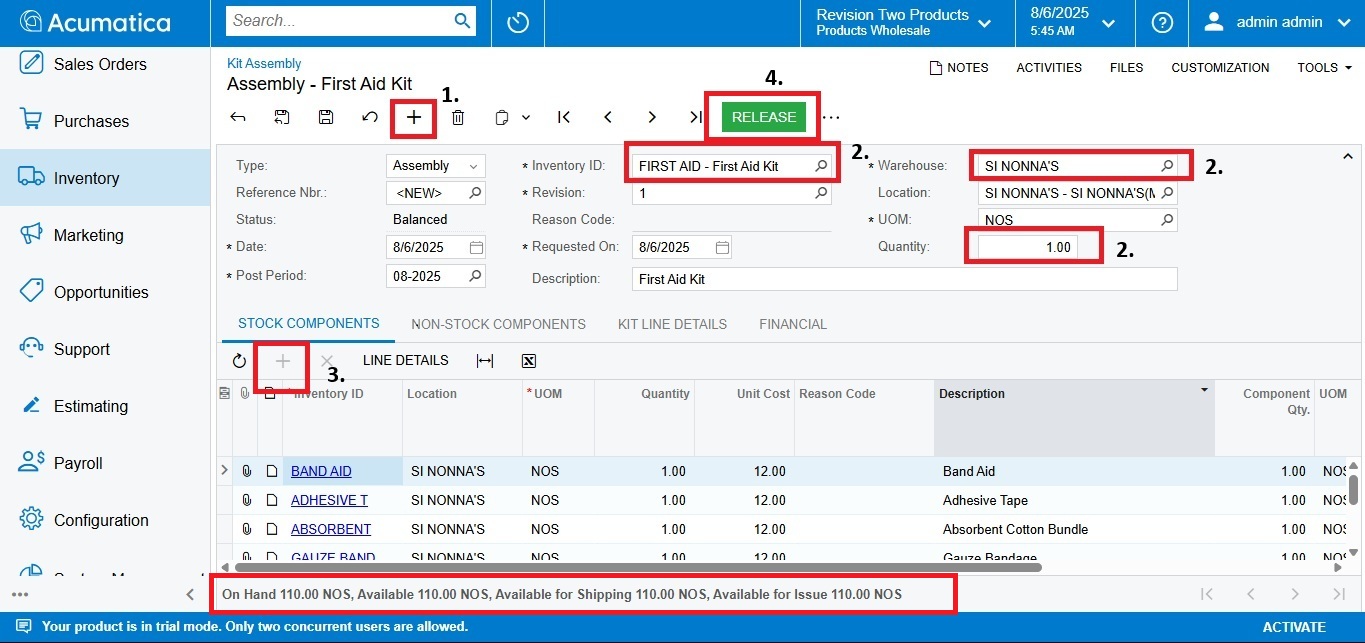1365x643 pixels.
Task: Open the recent history clock icon
Action: (x=518, y=22)
